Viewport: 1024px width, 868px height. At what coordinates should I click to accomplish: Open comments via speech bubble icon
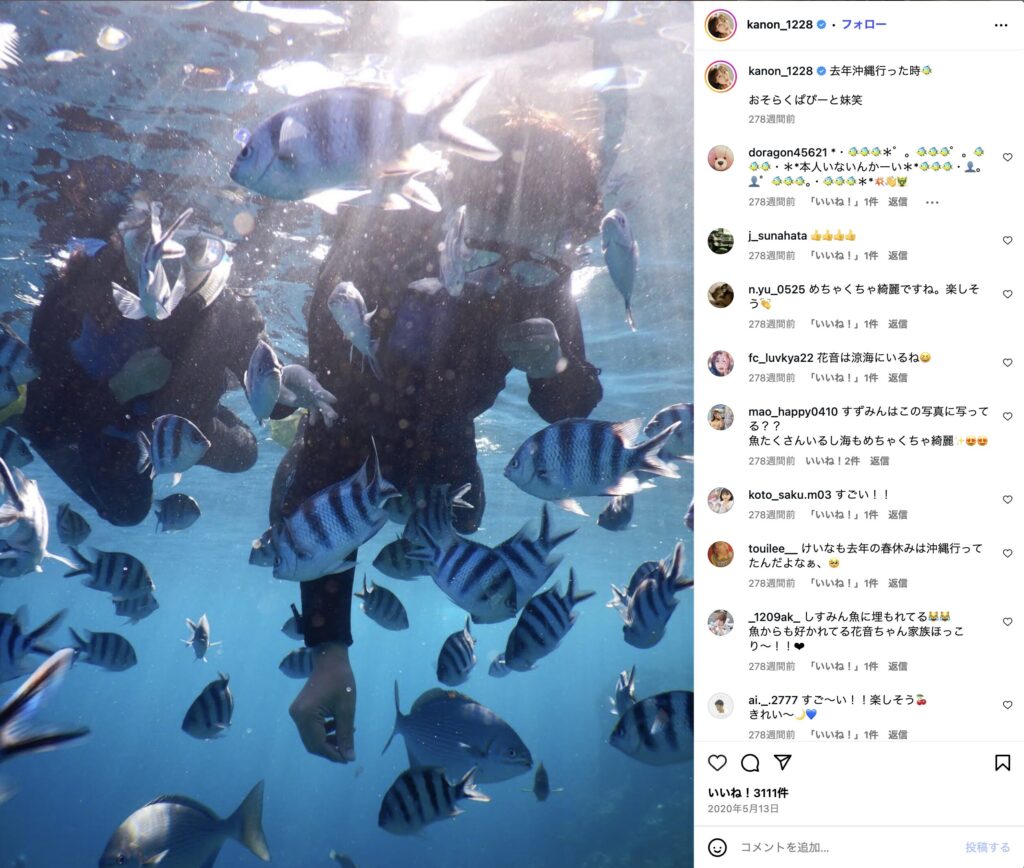point(750,762)
